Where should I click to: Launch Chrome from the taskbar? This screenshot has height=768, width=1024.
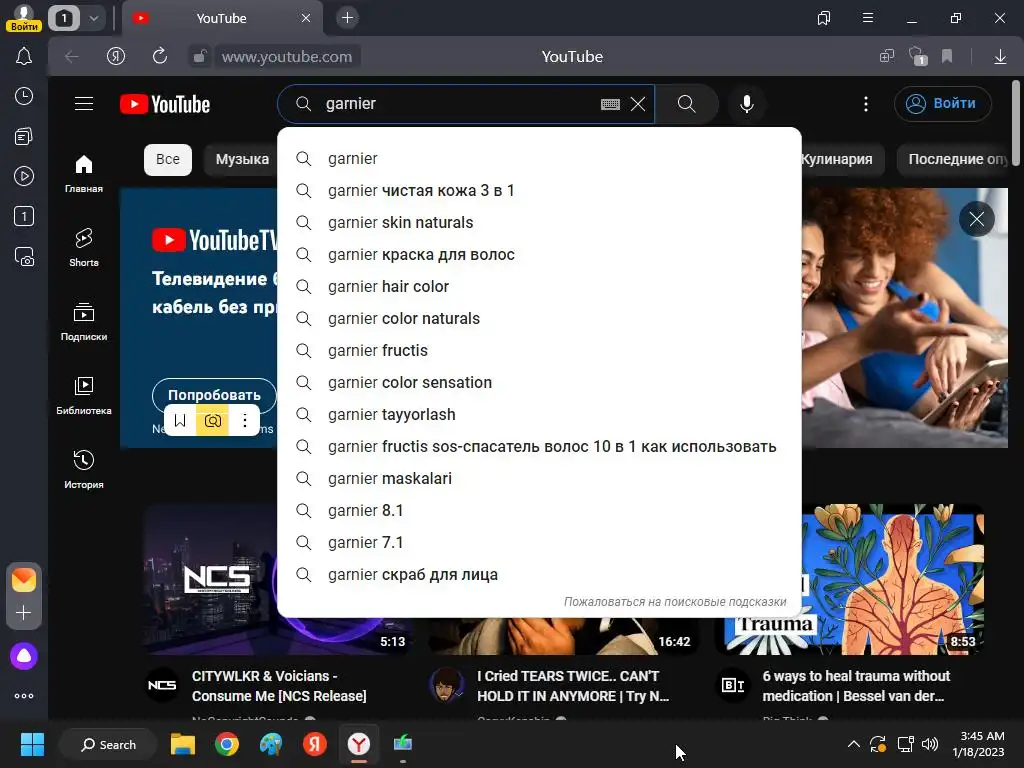click(227, 744)
